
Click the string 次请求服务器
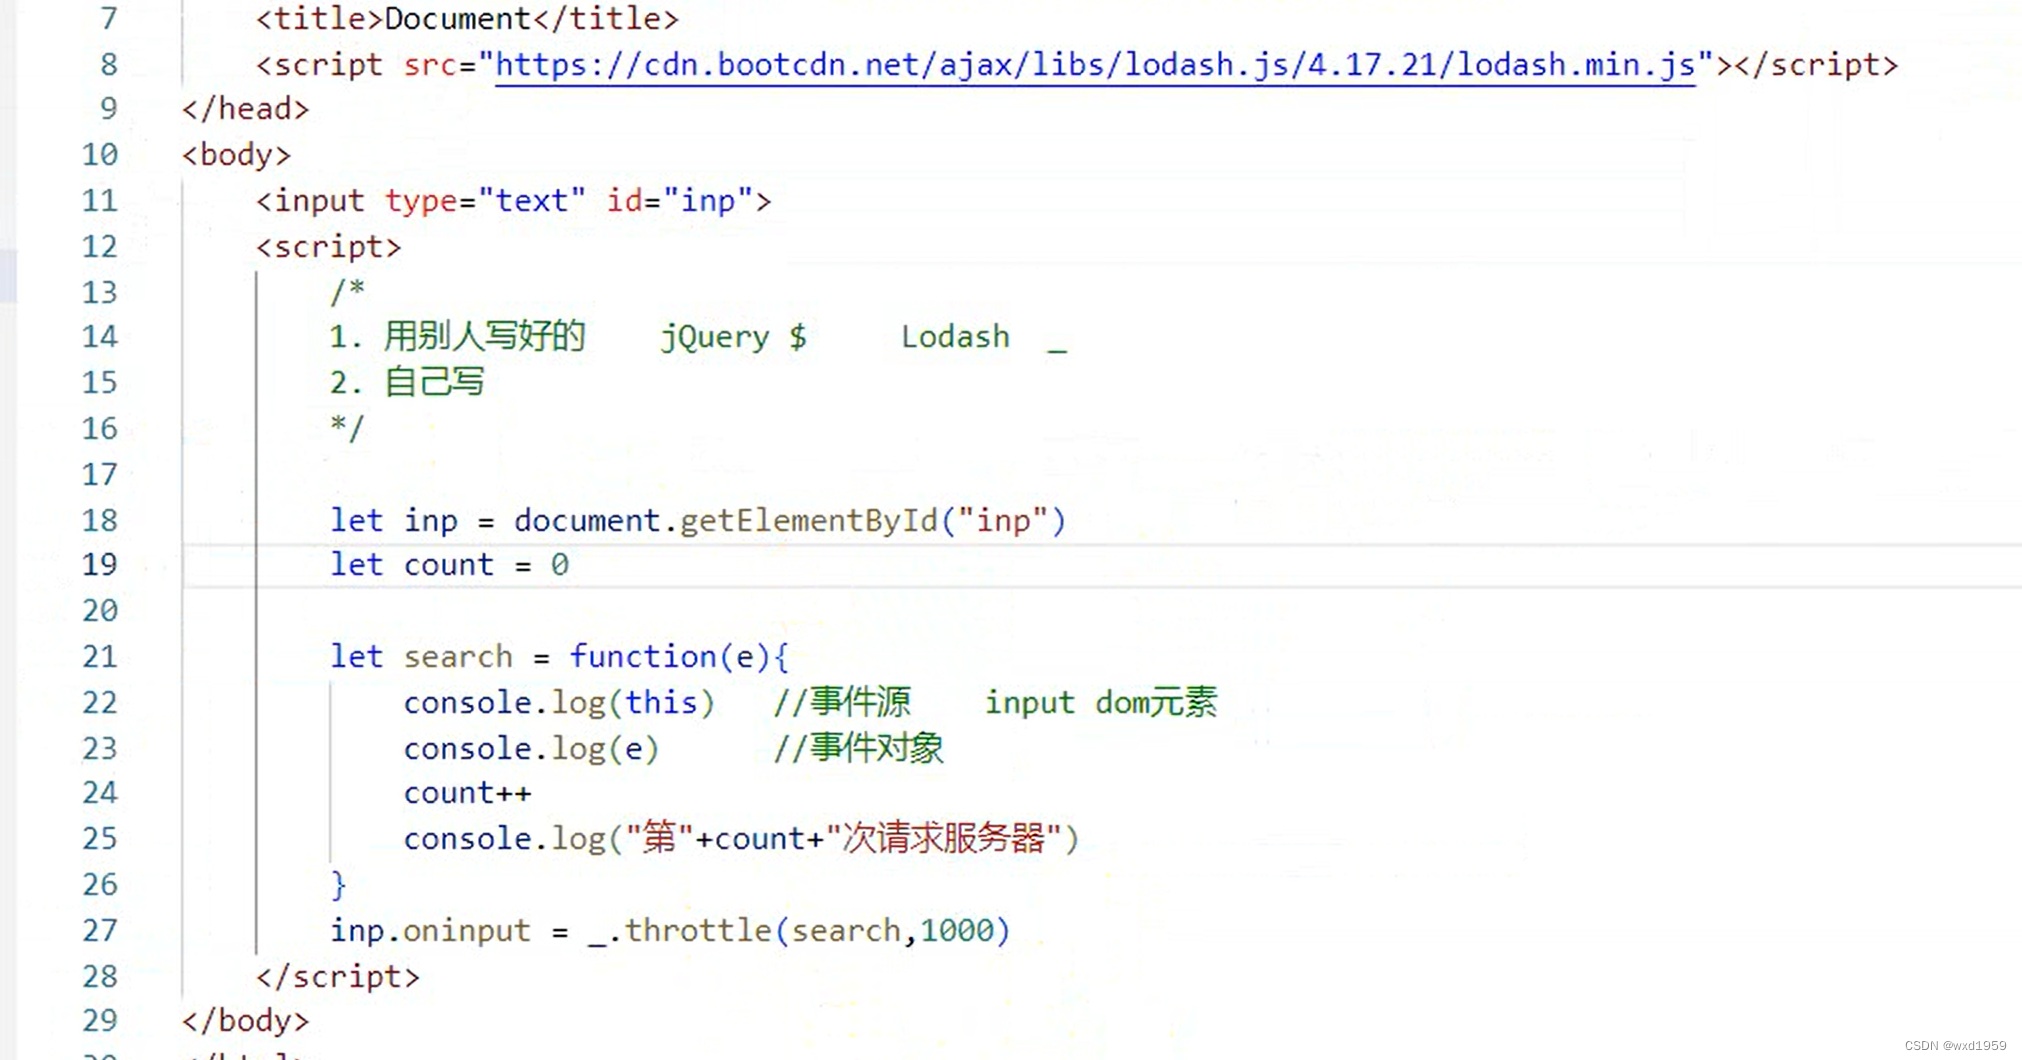[944, 839]
